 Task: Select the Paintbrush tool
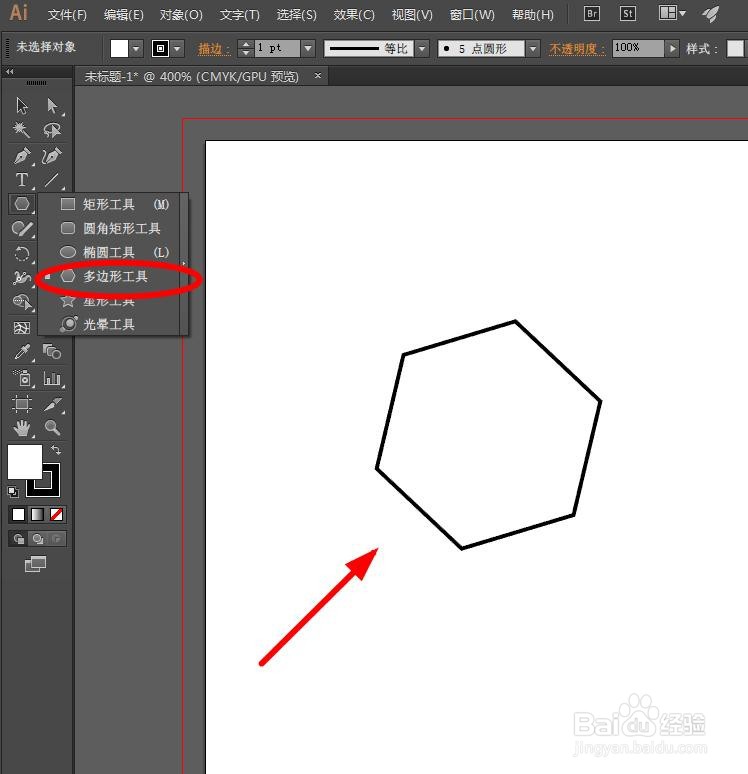[22, 228]
